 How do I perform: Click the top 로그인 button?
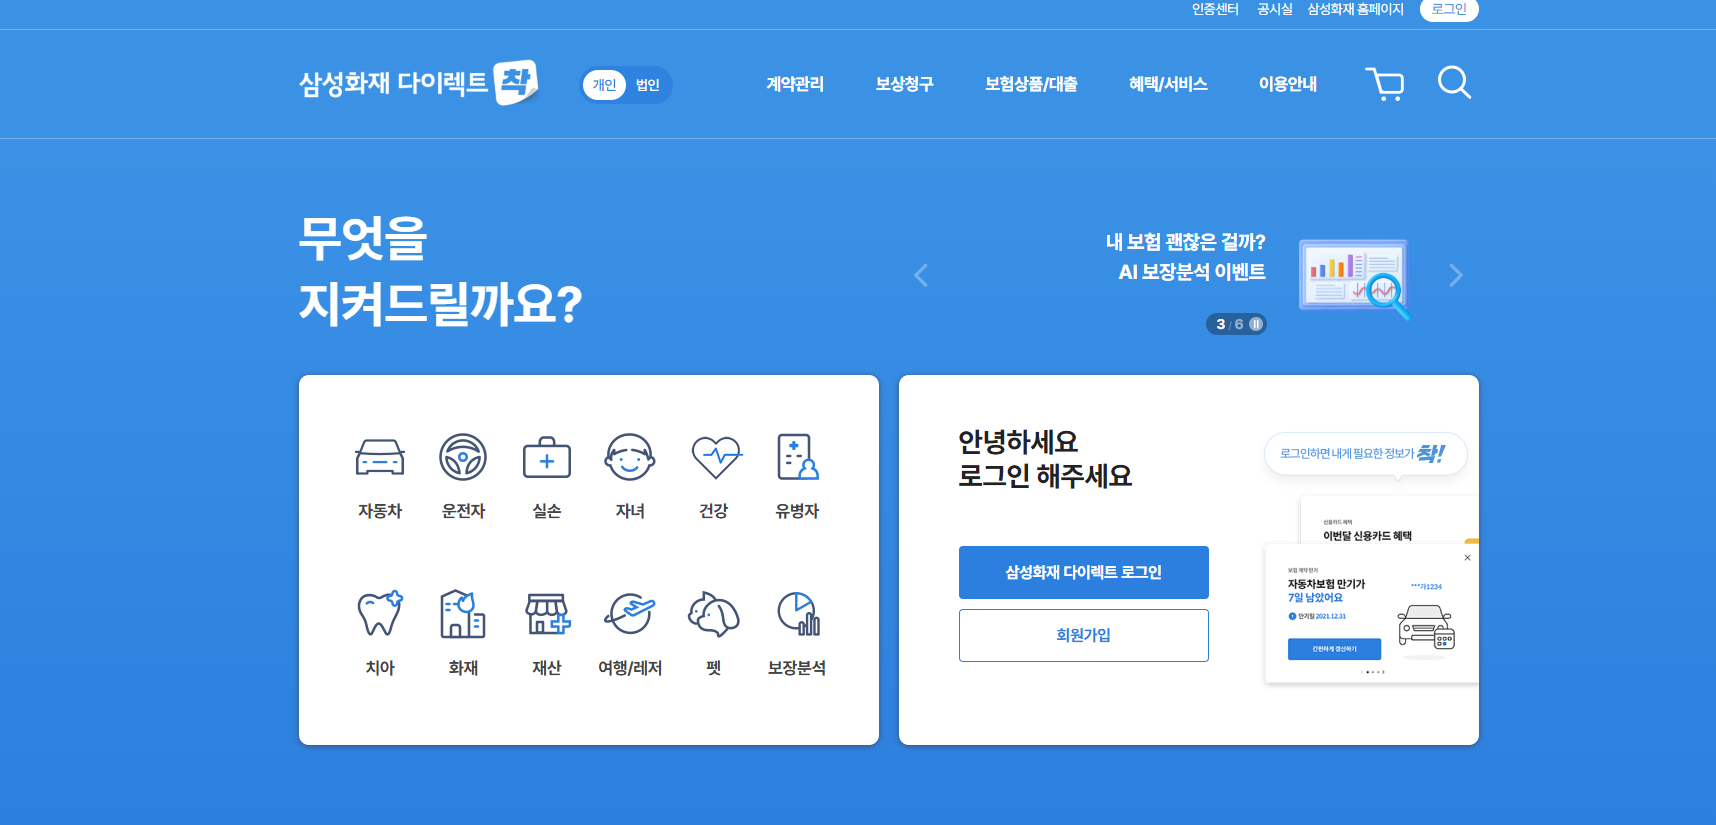point(1449,9)
